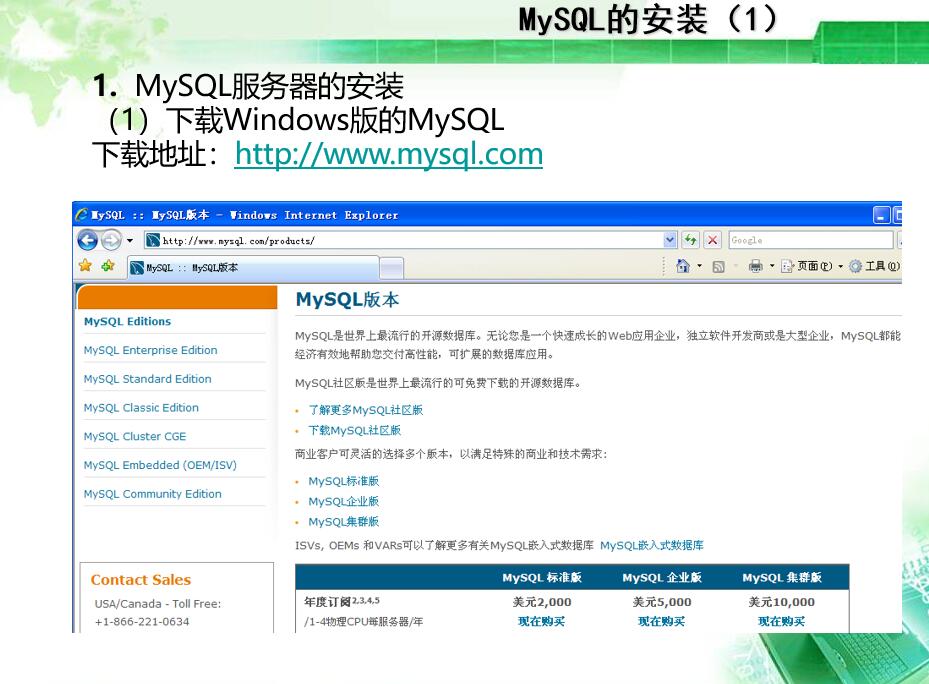This screenshot has width=929, height=684.
Task: Click the Internet Explorer title bar icon
Action: pos(82,215)
